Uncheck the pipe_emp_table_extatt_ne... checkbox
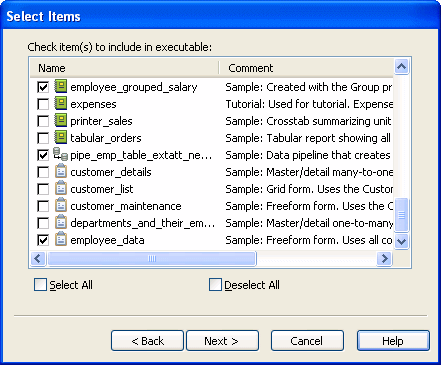The width and height of the screenshot is (441, 365). coord(43,155)
